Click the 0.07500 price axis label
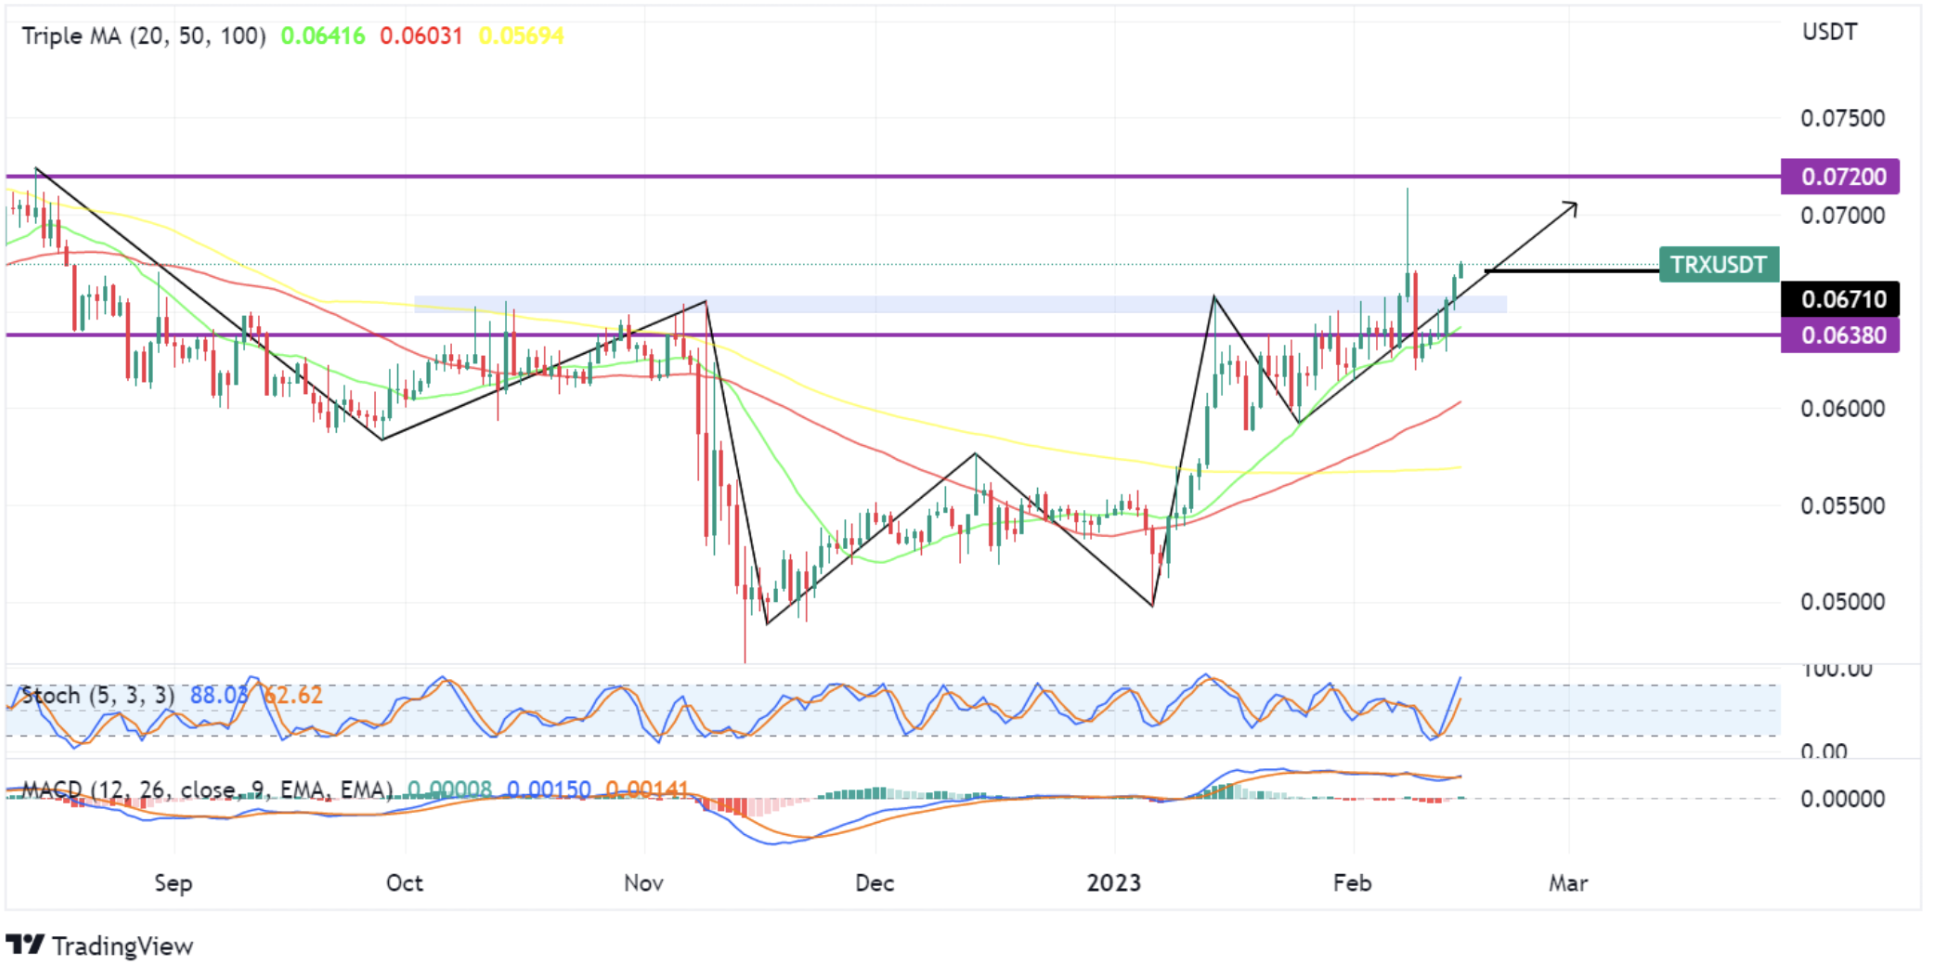The image size is (1938, 968). [x=1842, y=118]
